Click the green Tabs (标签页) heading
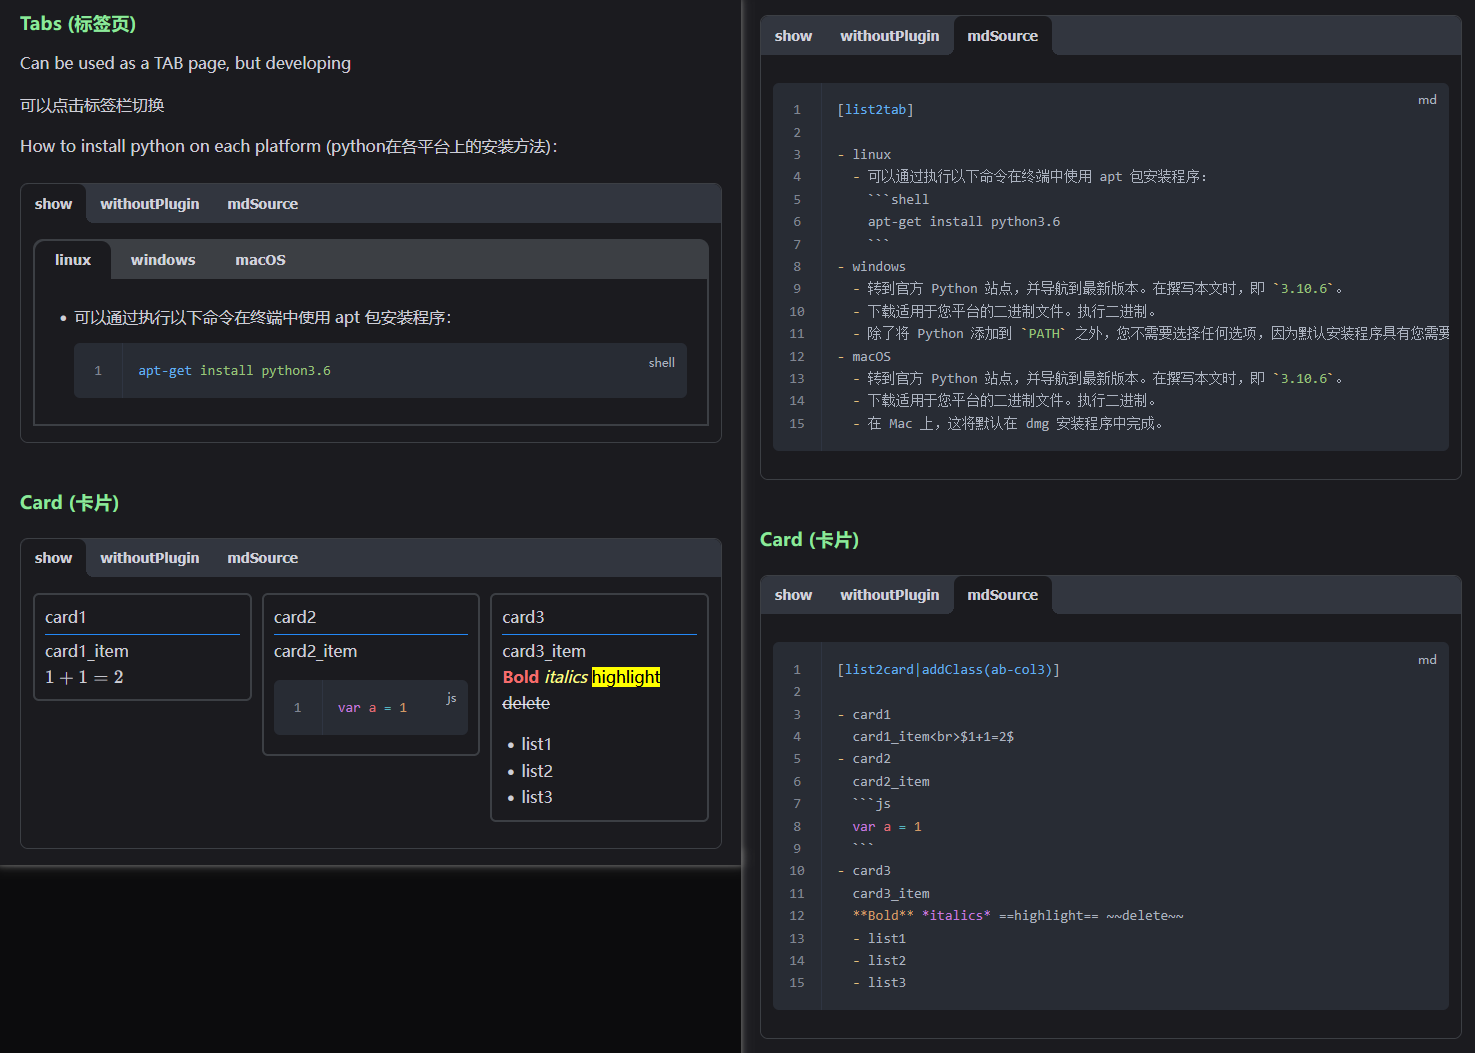 [x=78, y=24]
